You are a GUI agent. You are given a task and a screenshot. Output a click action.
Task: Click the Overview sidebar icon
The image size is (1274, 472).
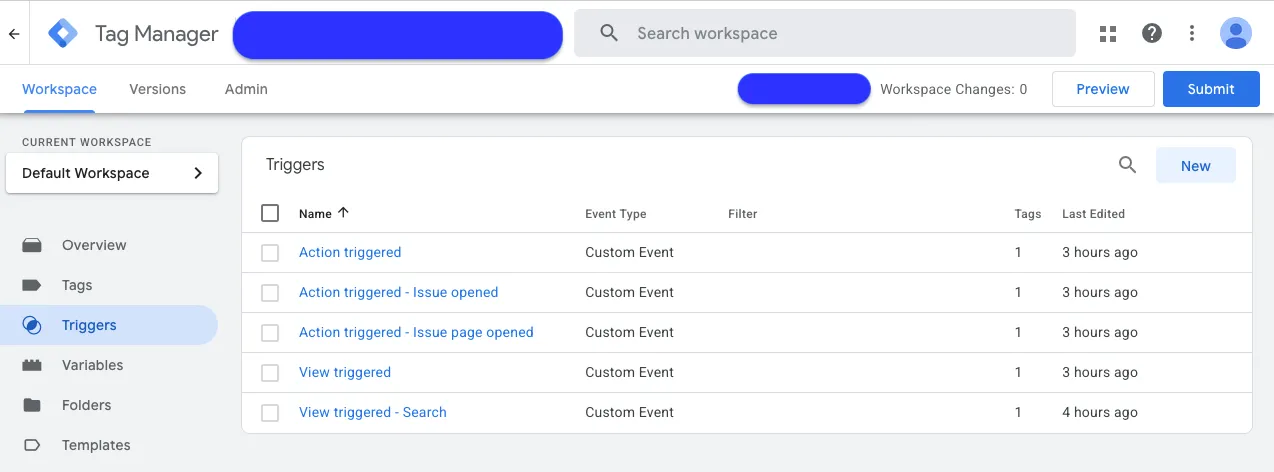point(32,245)
